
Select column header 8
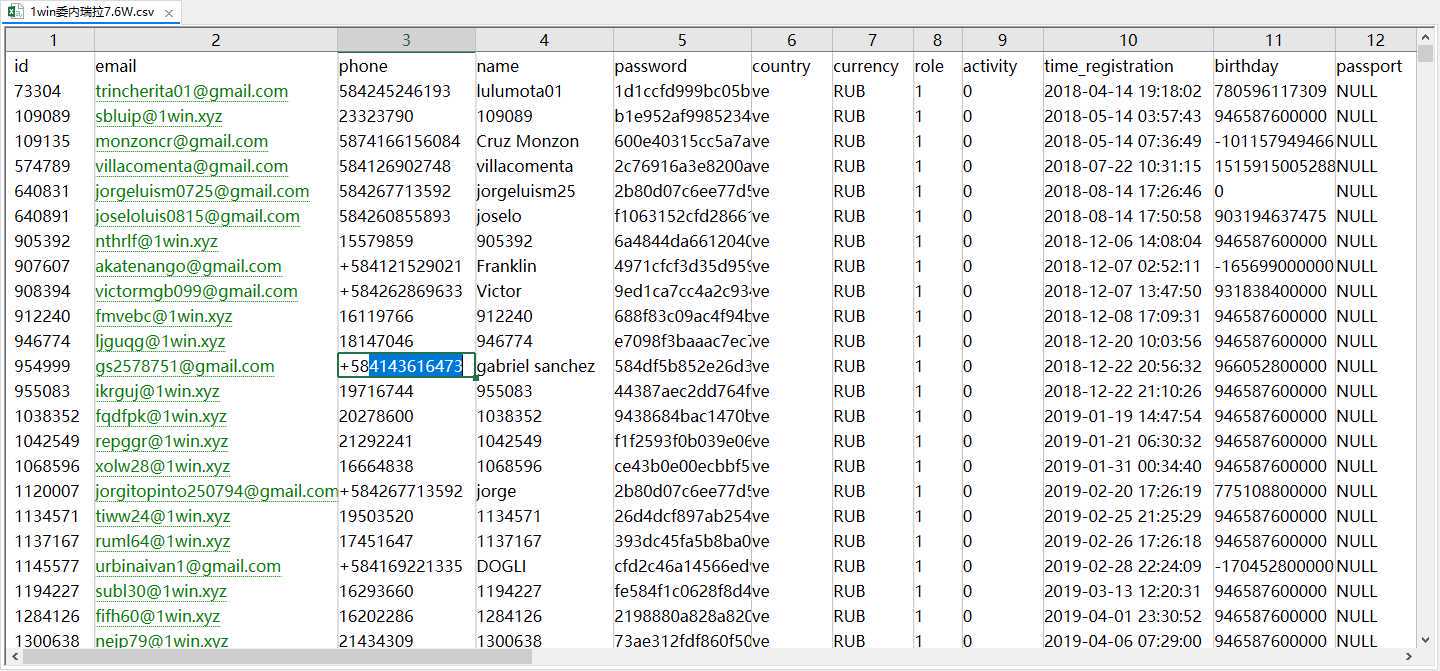point(938,40)
